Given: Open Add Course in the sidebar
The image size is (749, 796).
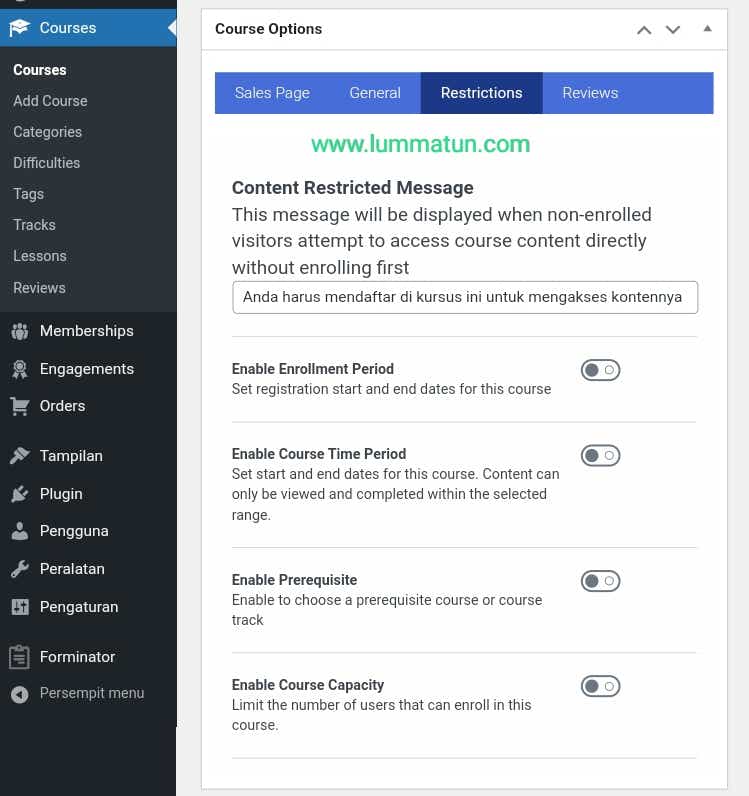Looking at the screenshot, I should [50, 101].
